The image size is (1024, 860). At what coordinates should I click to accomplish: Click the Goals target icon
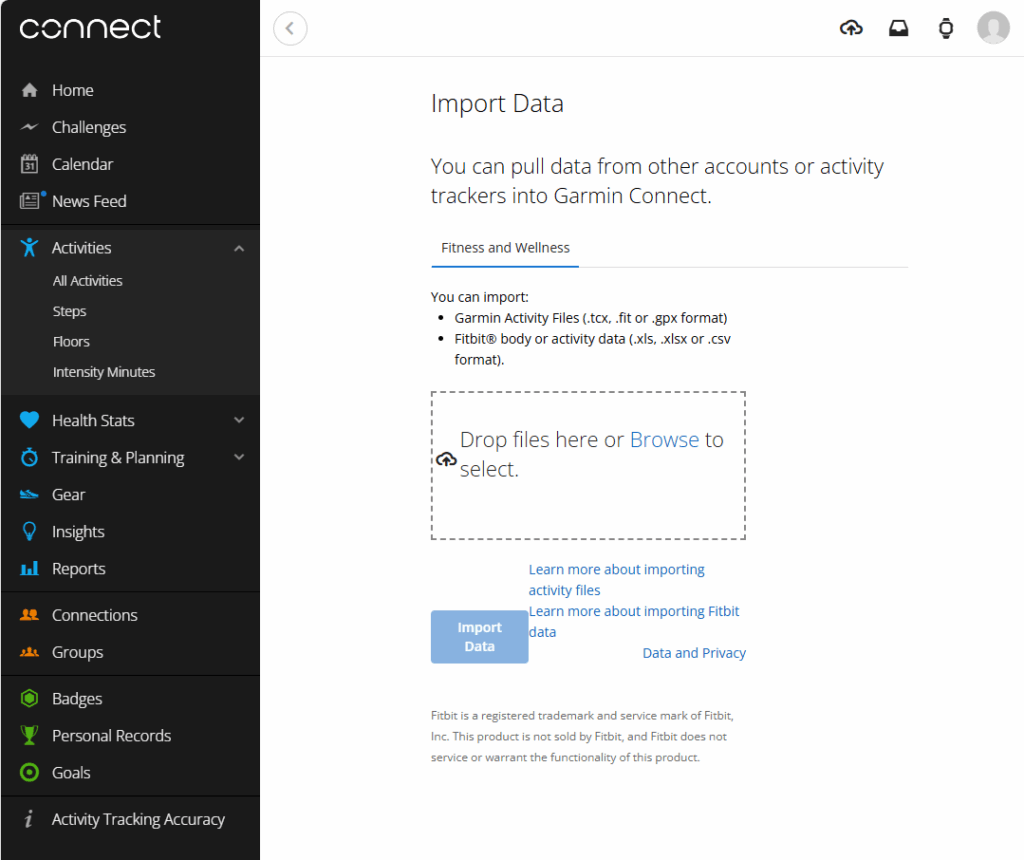(x=29, y=772)
